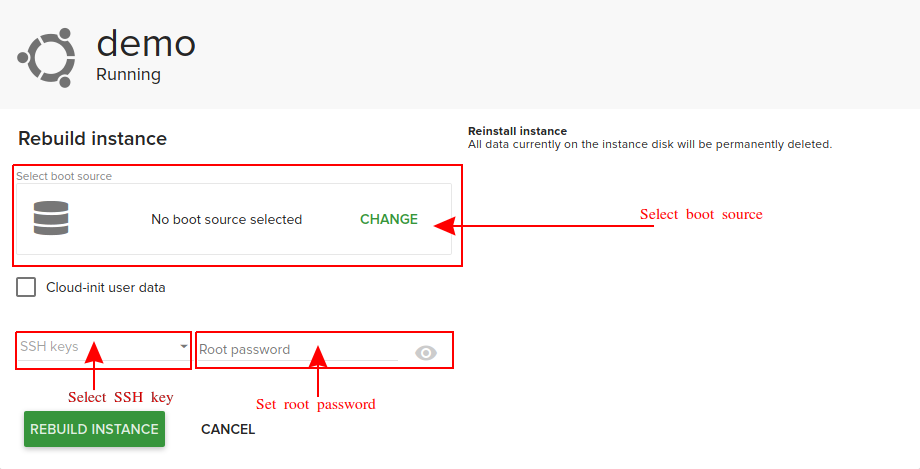Click the "No boot source selected" text
Screen dimensions: 920x469
point(226,219)
